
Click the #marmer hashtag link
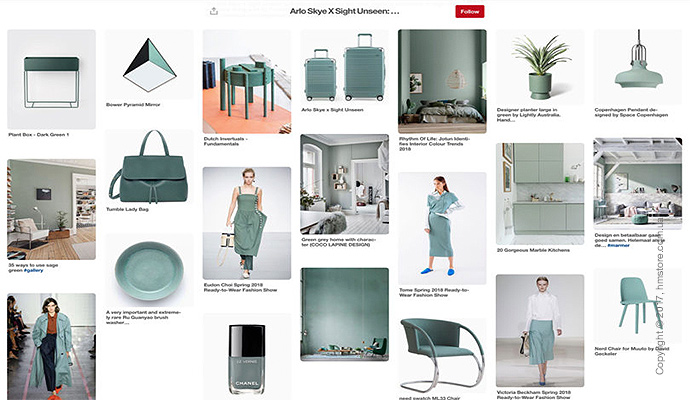click(618, 246)
